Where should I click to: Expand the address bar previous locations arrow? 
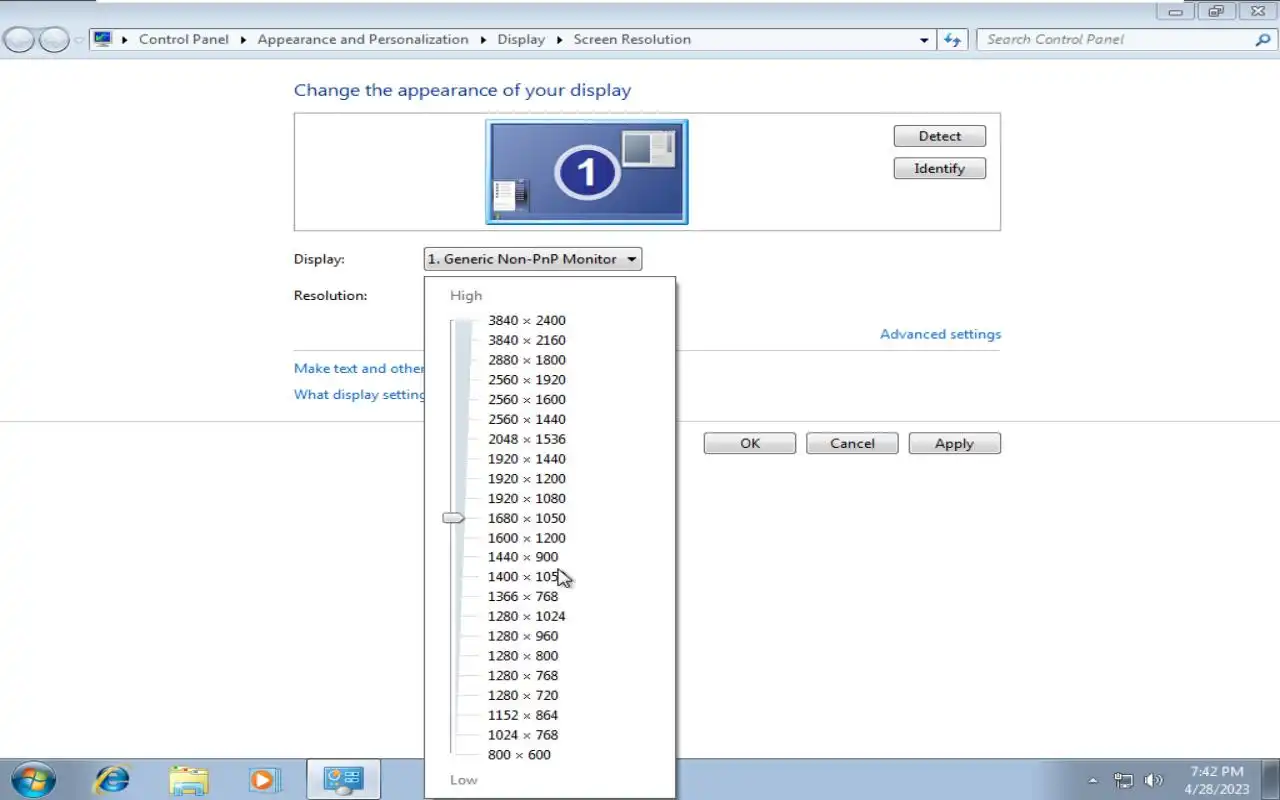point(924,40)
